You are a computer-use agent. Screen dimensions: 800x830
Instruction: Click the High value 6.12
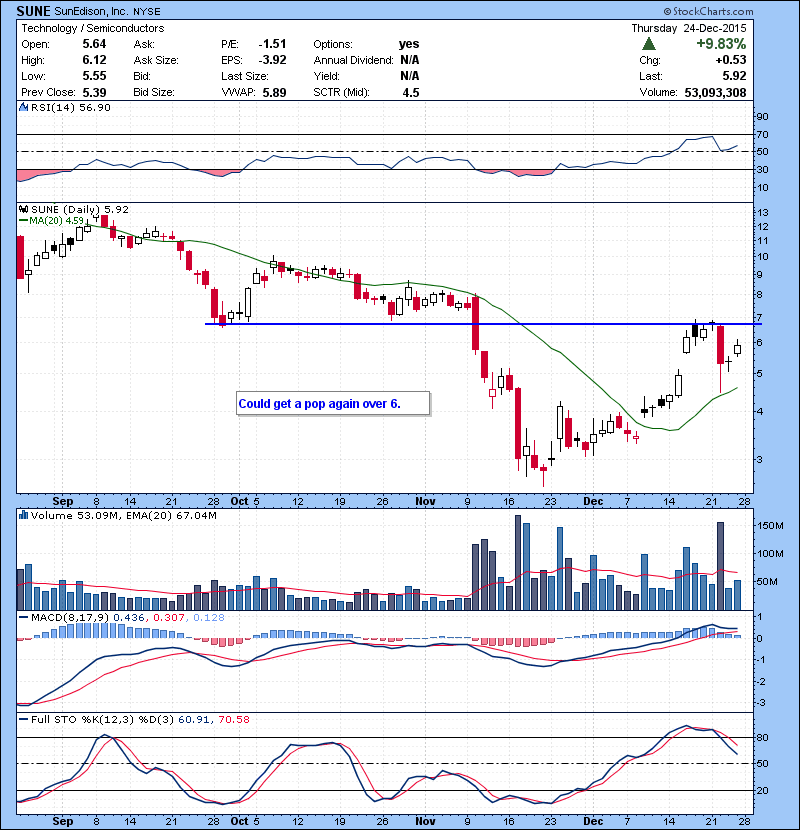tap(94, 60)
